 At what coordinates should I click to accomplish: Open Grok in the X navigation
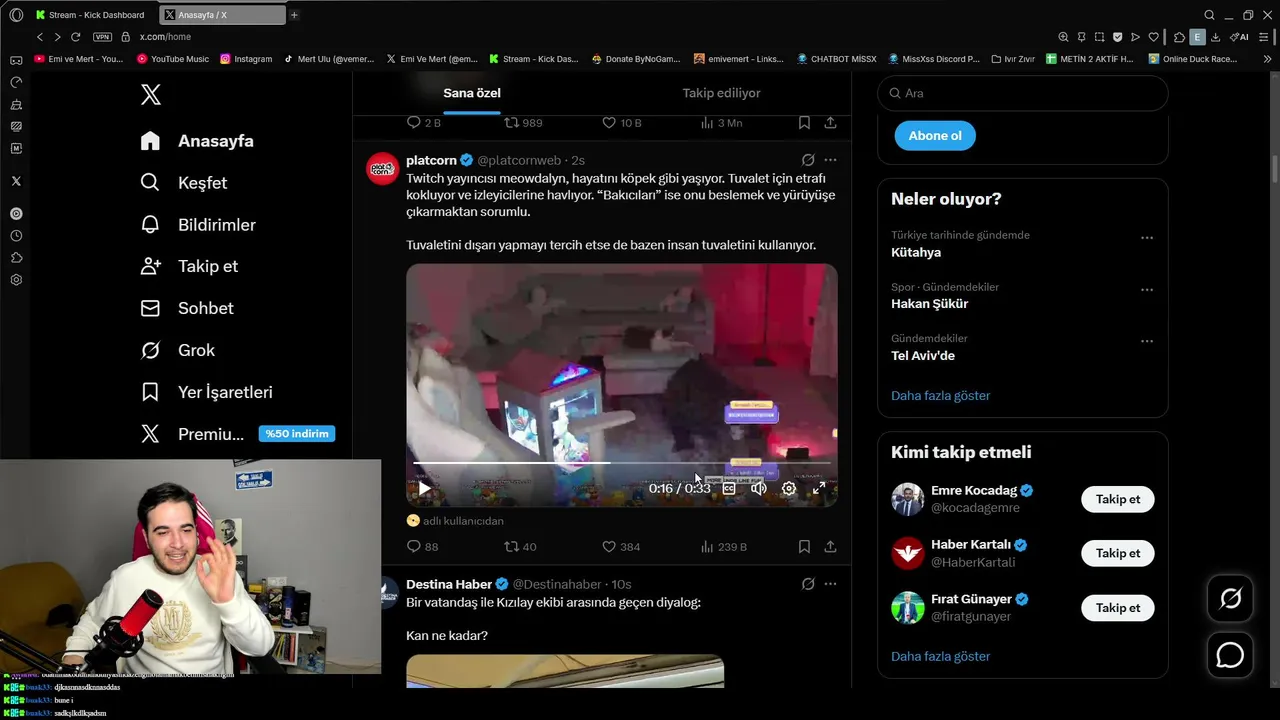coord(177,350)
